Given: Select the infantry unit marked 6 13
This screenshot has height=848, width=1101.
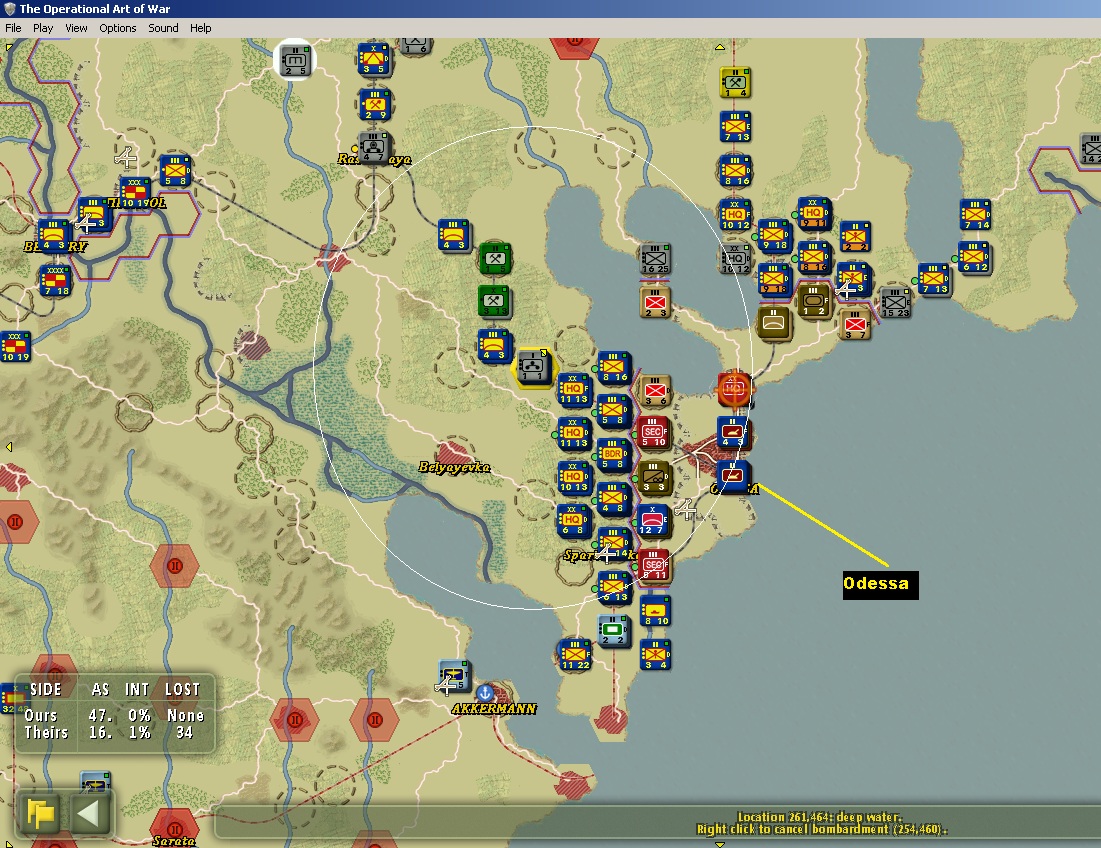Looking at the screenshot, I should tap(614, 587).
